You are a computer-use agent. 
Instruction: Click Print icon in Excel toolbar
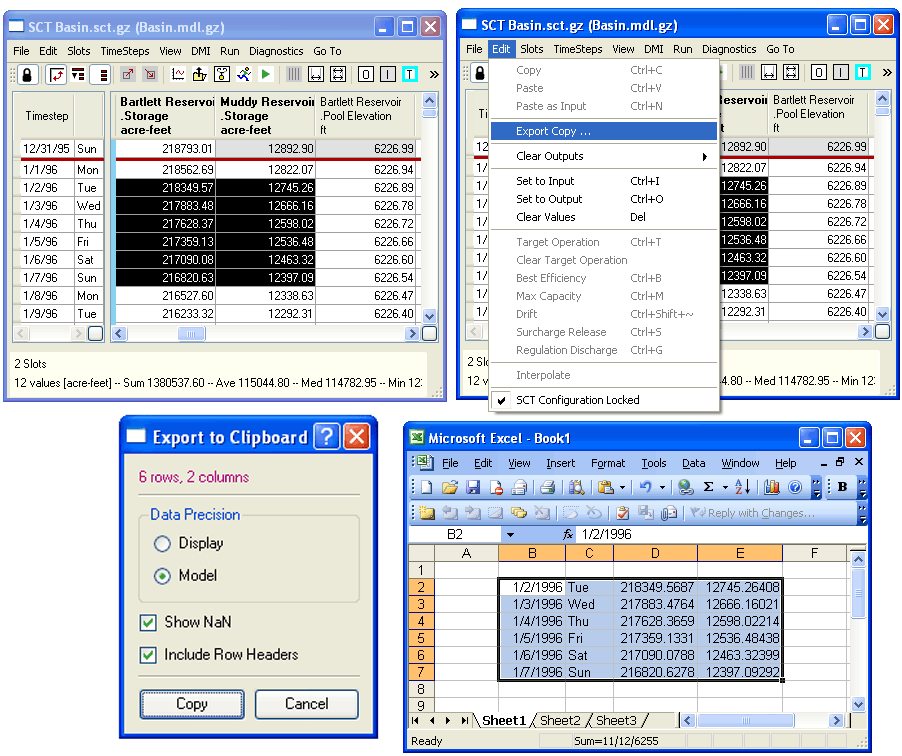point(548,487)
